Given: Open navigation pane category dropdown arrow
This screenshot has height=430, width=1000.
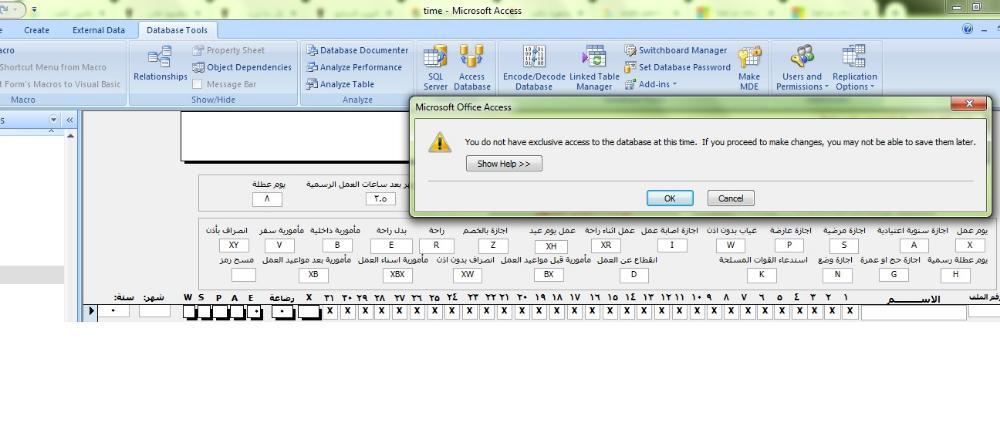Looking at the screenshot, I should coord(54,119).
